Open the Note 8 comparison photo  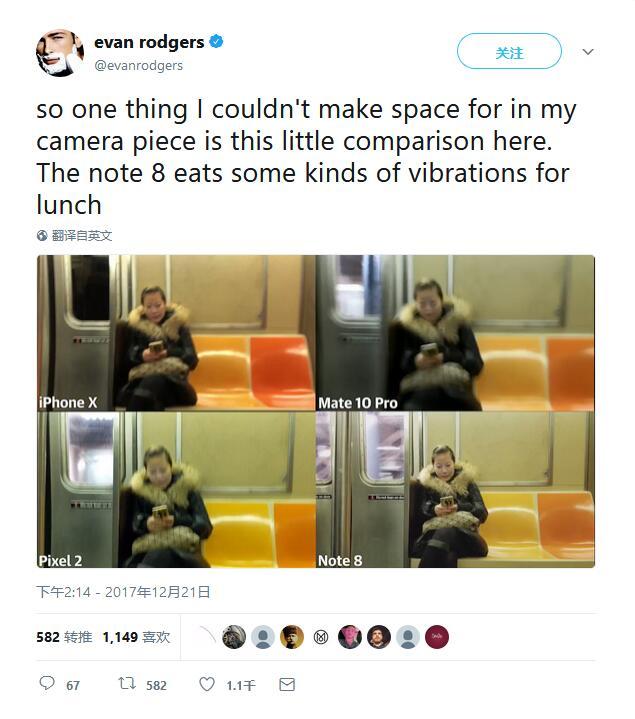455,490
